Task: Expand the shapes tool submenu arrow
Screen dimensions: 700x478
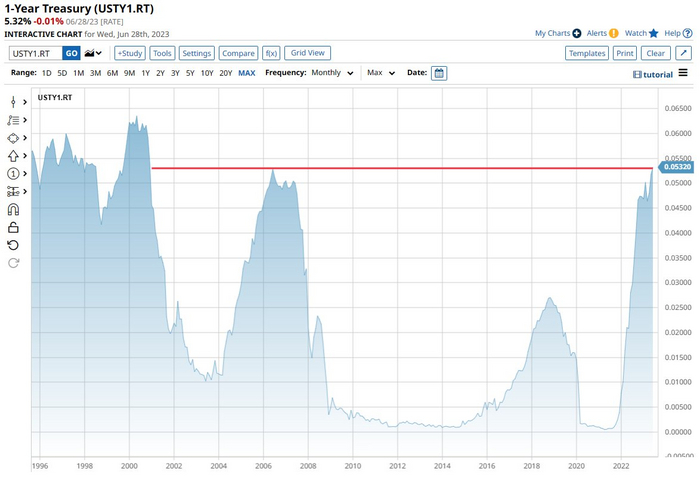Action: [25, 138]
